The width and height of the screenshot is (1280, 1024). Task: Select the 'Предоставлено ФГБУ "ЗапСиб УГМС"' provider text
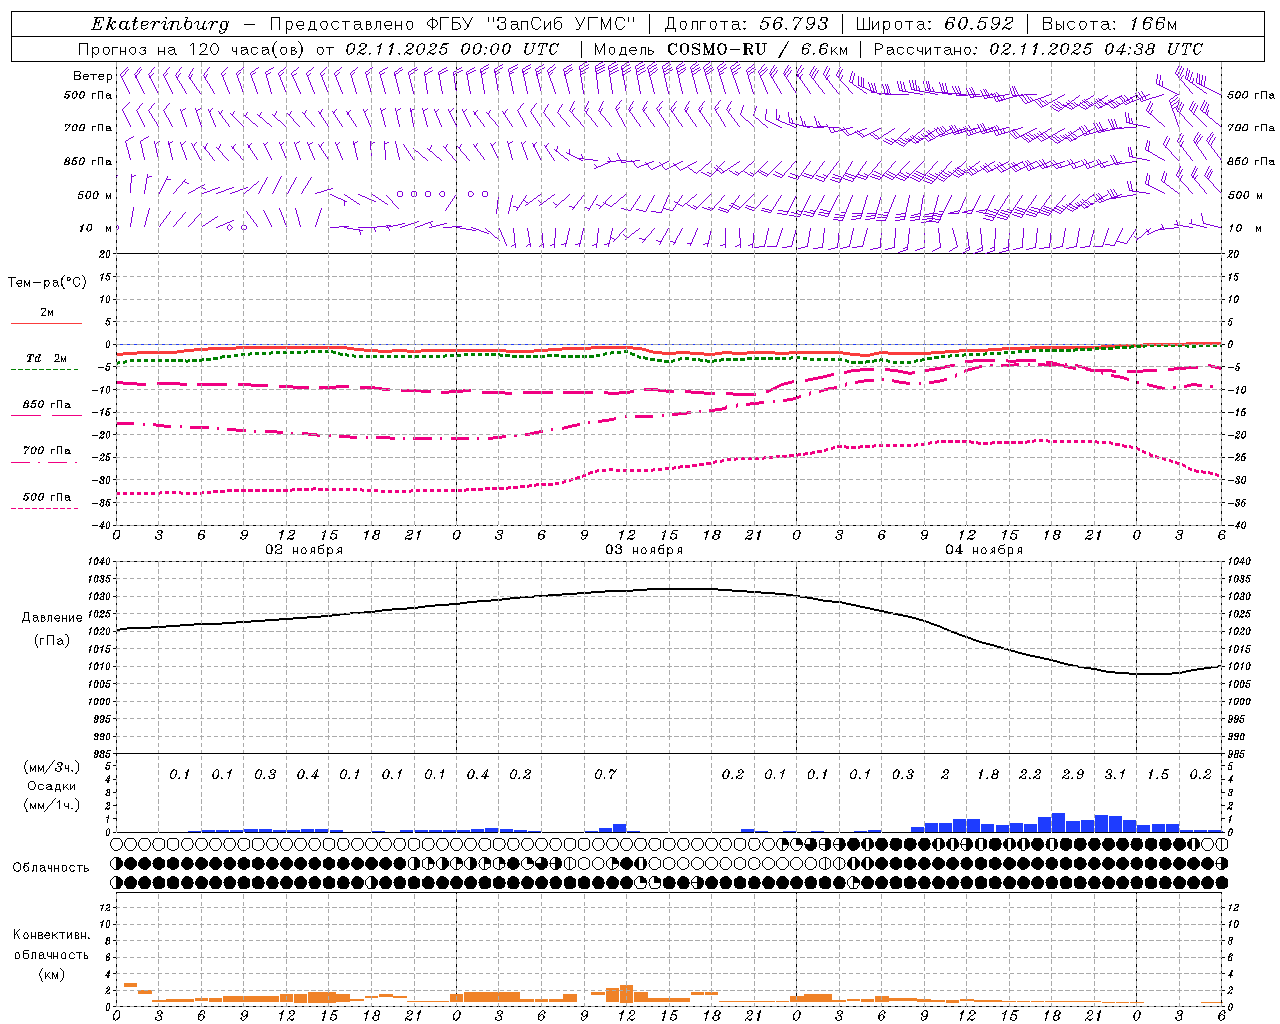point(453,24)
